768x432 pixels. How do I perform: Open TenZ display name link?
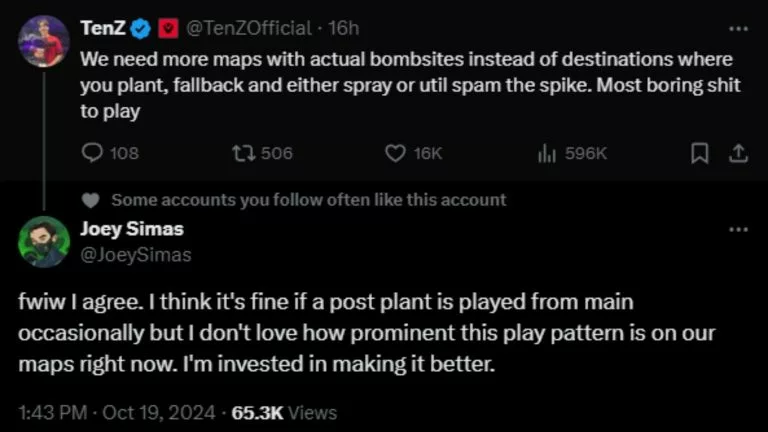pos(103,28)
